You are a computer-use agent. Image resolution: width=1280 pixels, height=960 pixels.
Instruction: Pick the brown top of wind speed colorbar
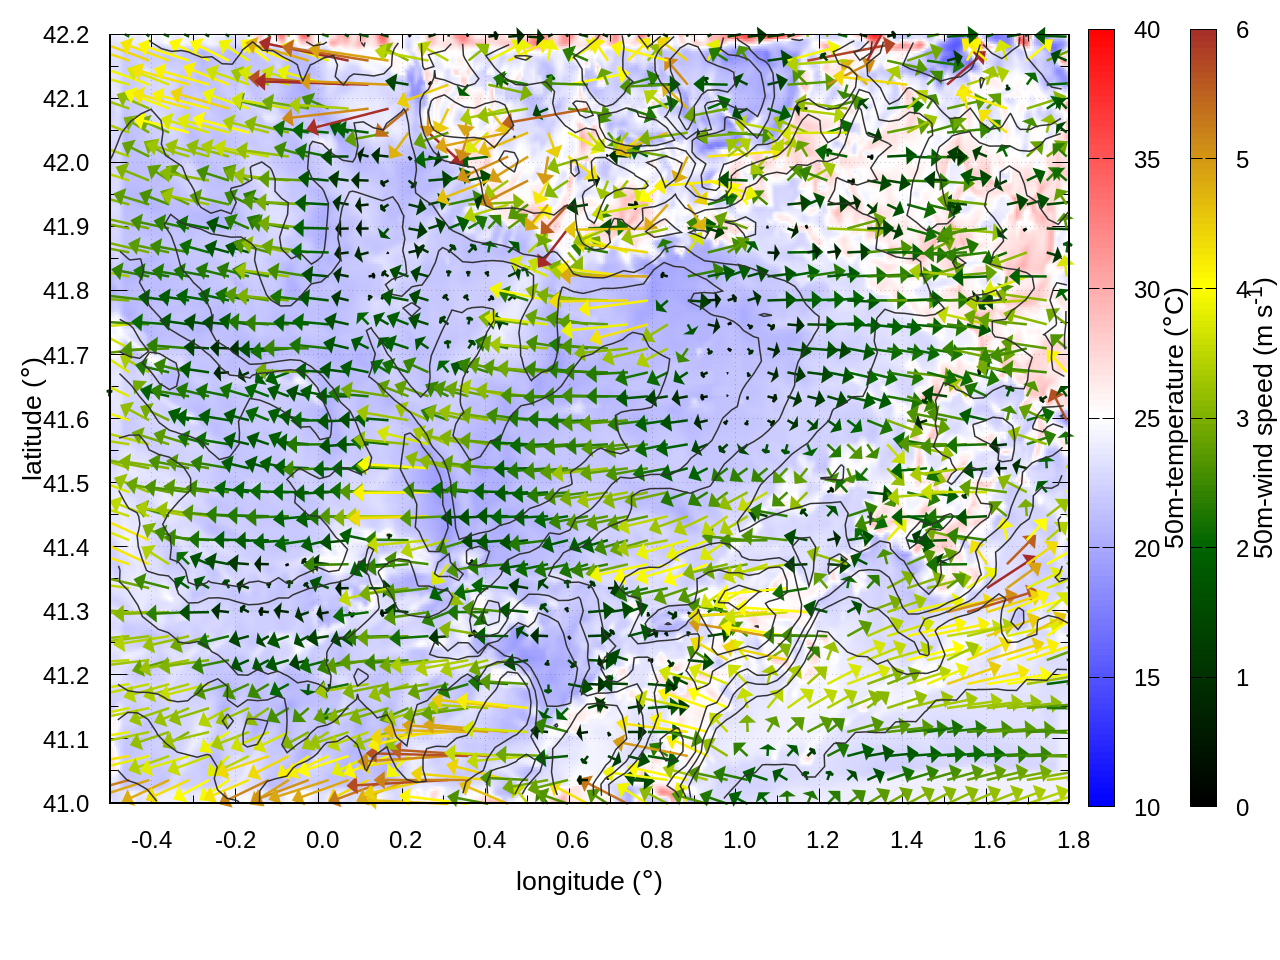click(1203, 38)
